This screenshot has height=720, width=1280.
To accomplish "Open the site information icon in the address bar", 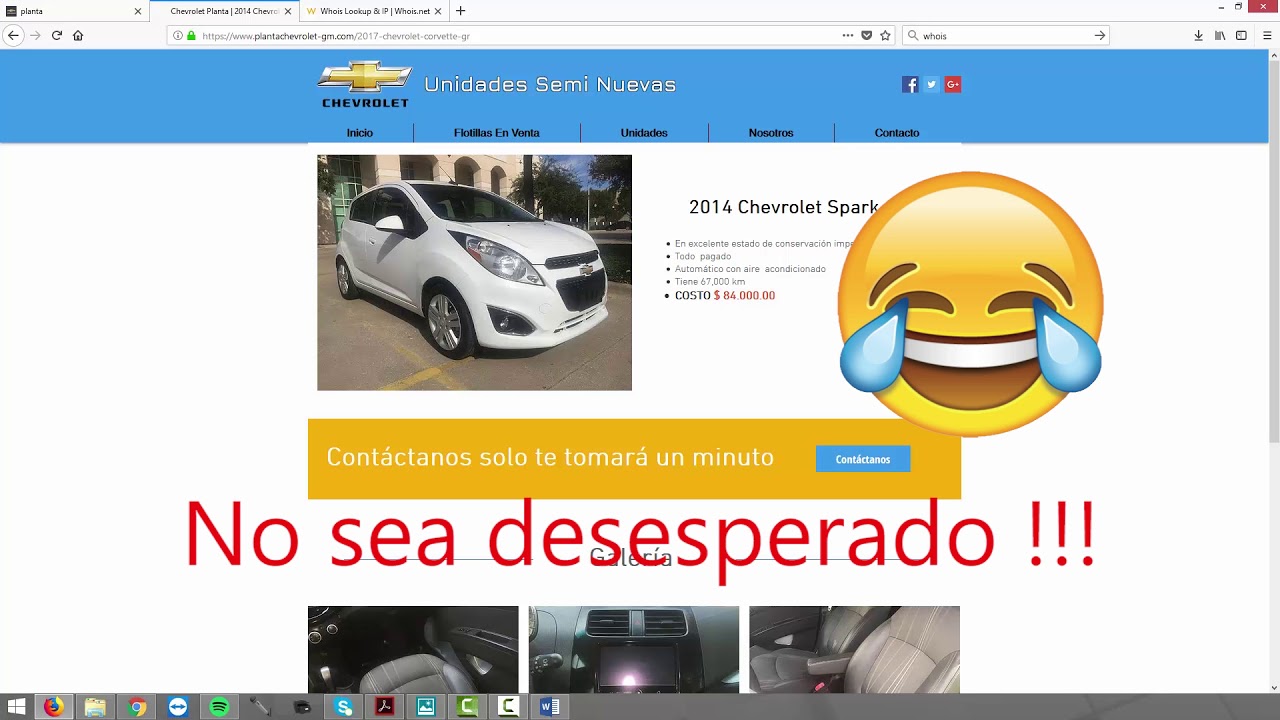I will pyautogui.click(x=178, y=35).
